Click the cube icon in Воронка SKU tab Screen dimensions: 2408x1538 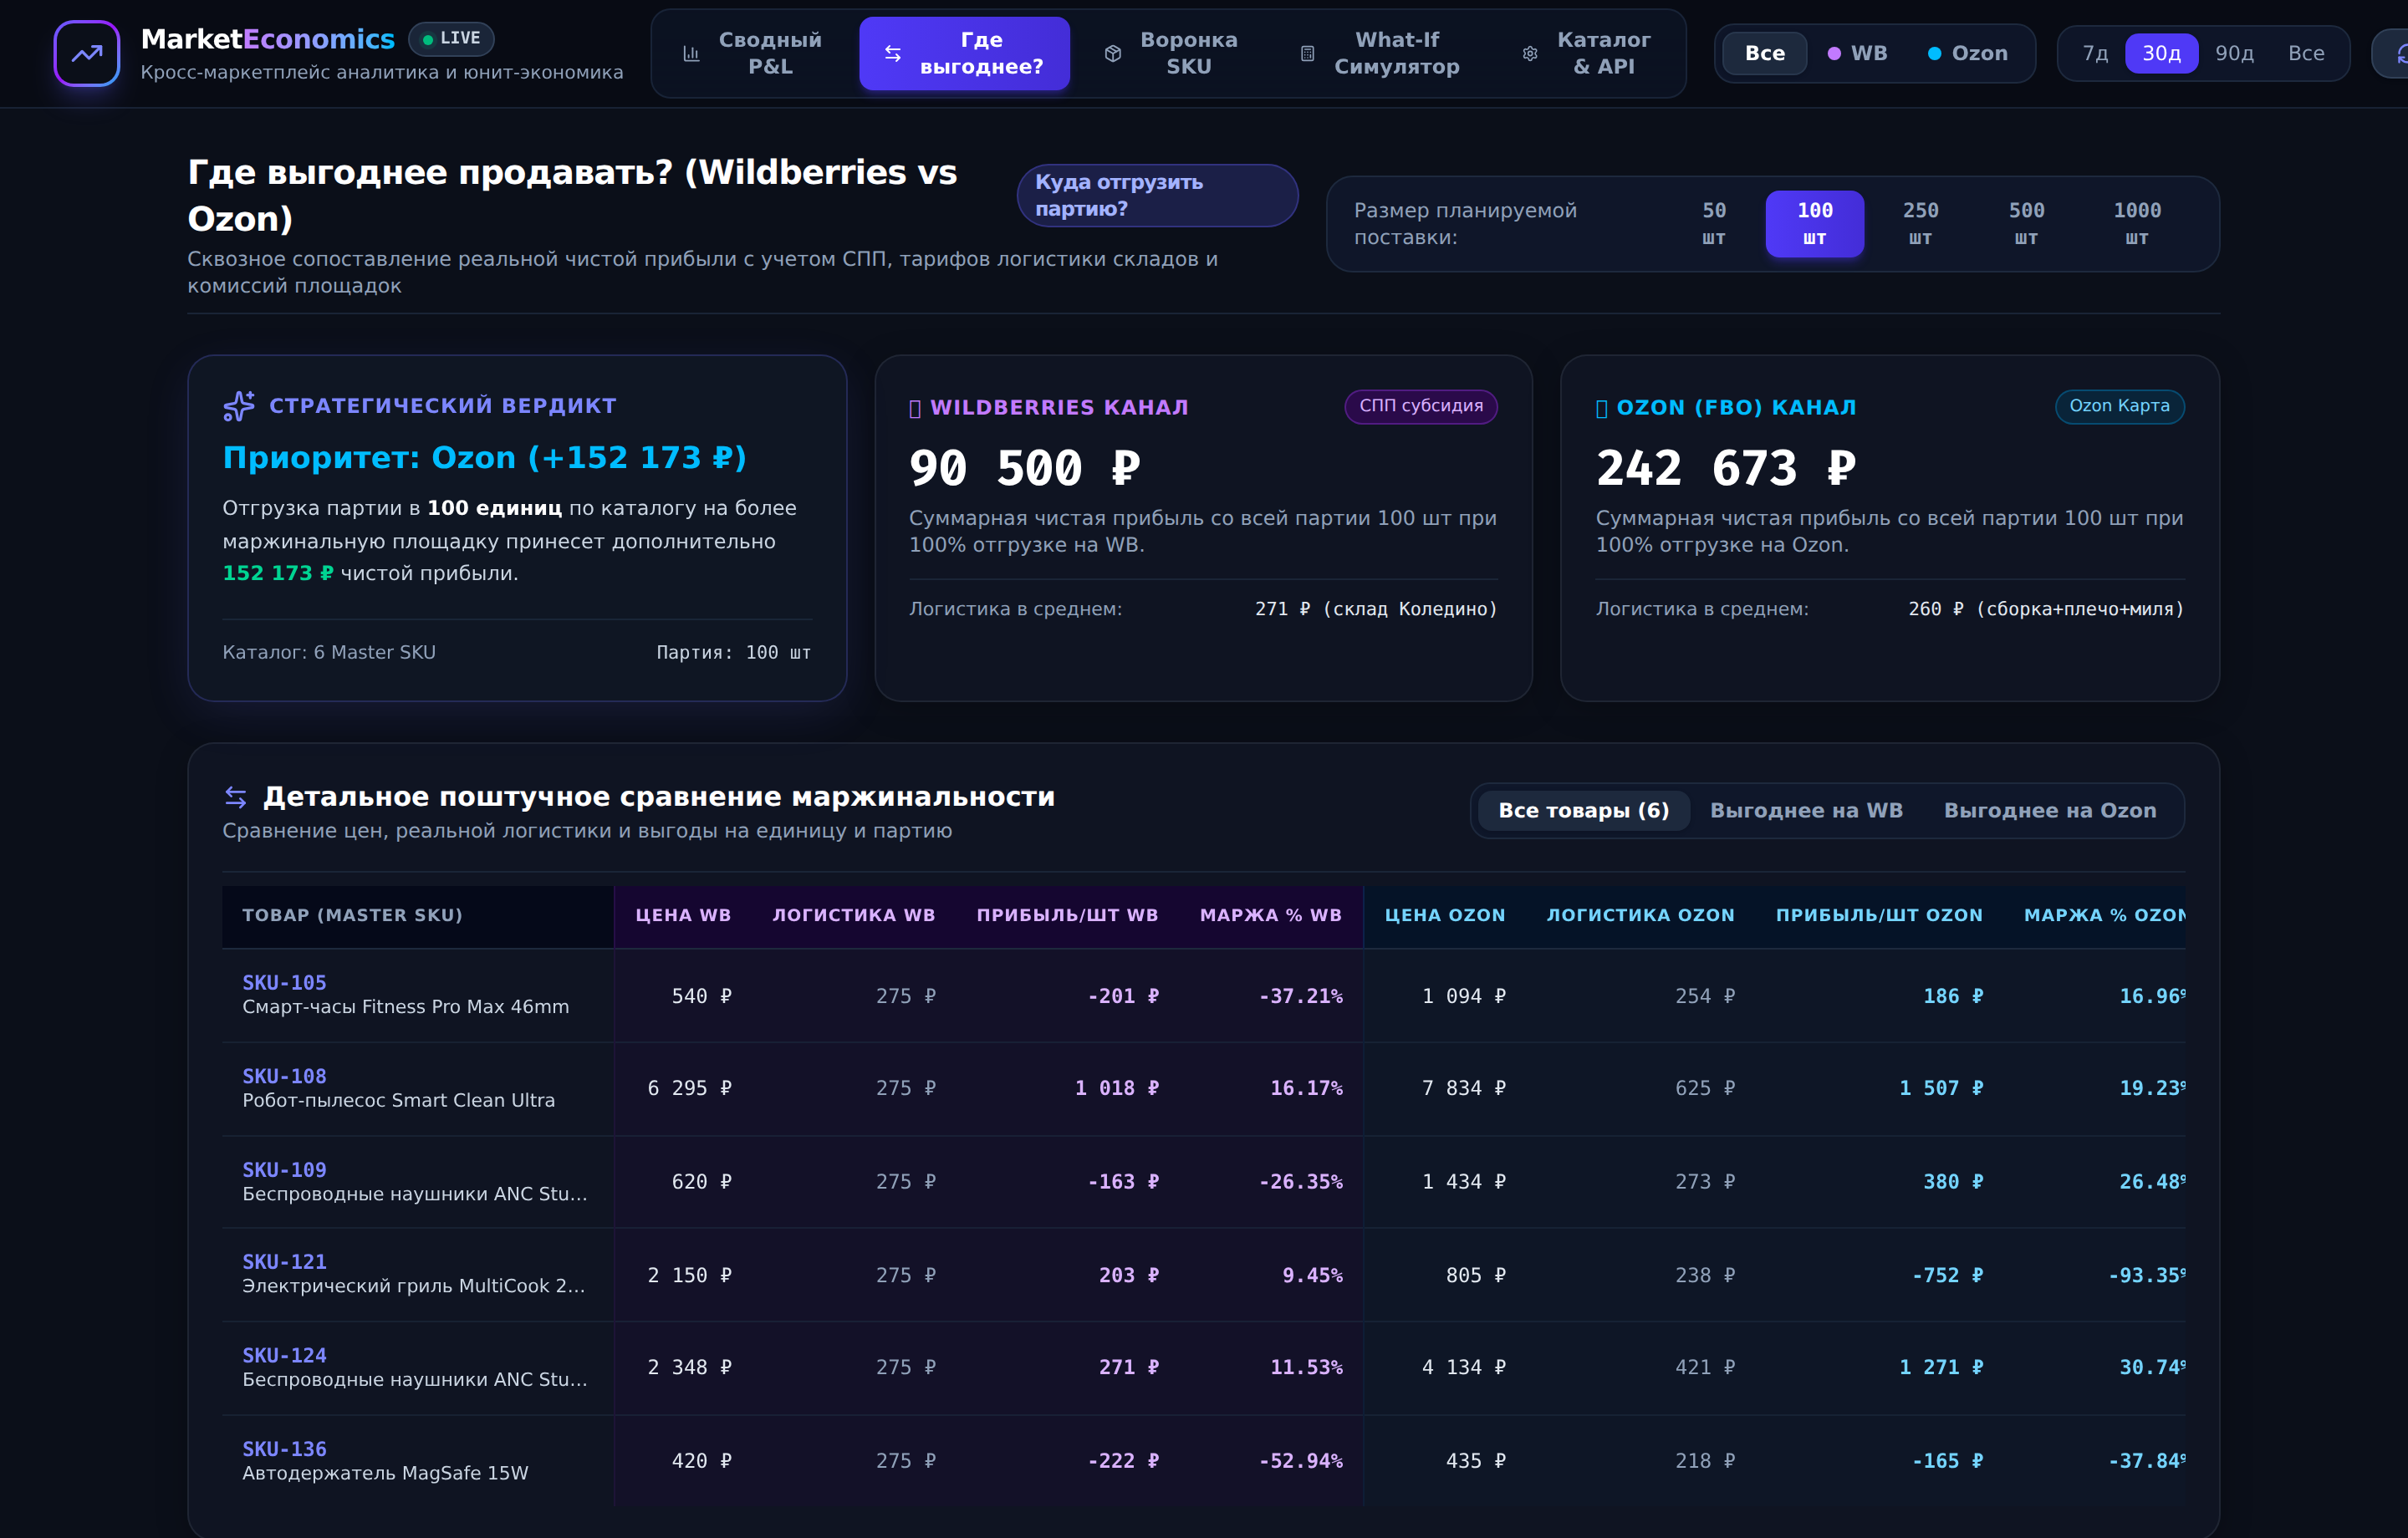click(x=1113, y=53)
